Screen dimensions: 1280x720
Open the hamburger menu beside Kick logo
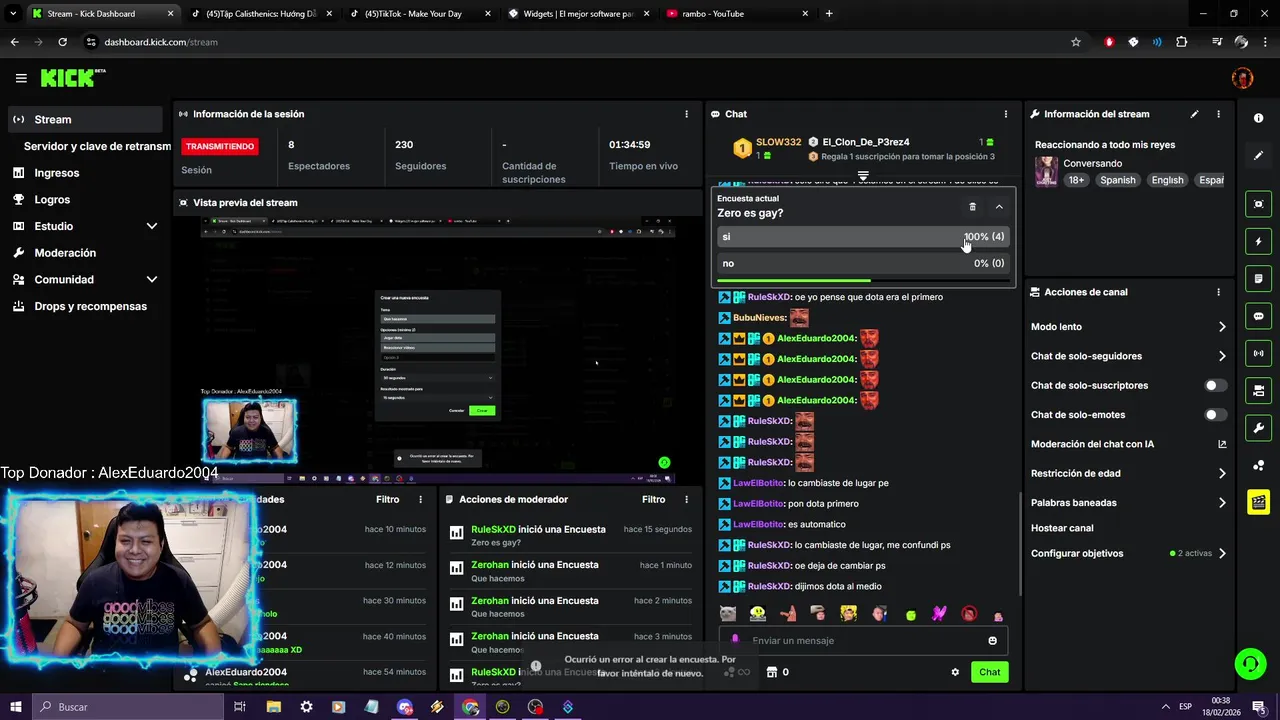click(21, 78)
